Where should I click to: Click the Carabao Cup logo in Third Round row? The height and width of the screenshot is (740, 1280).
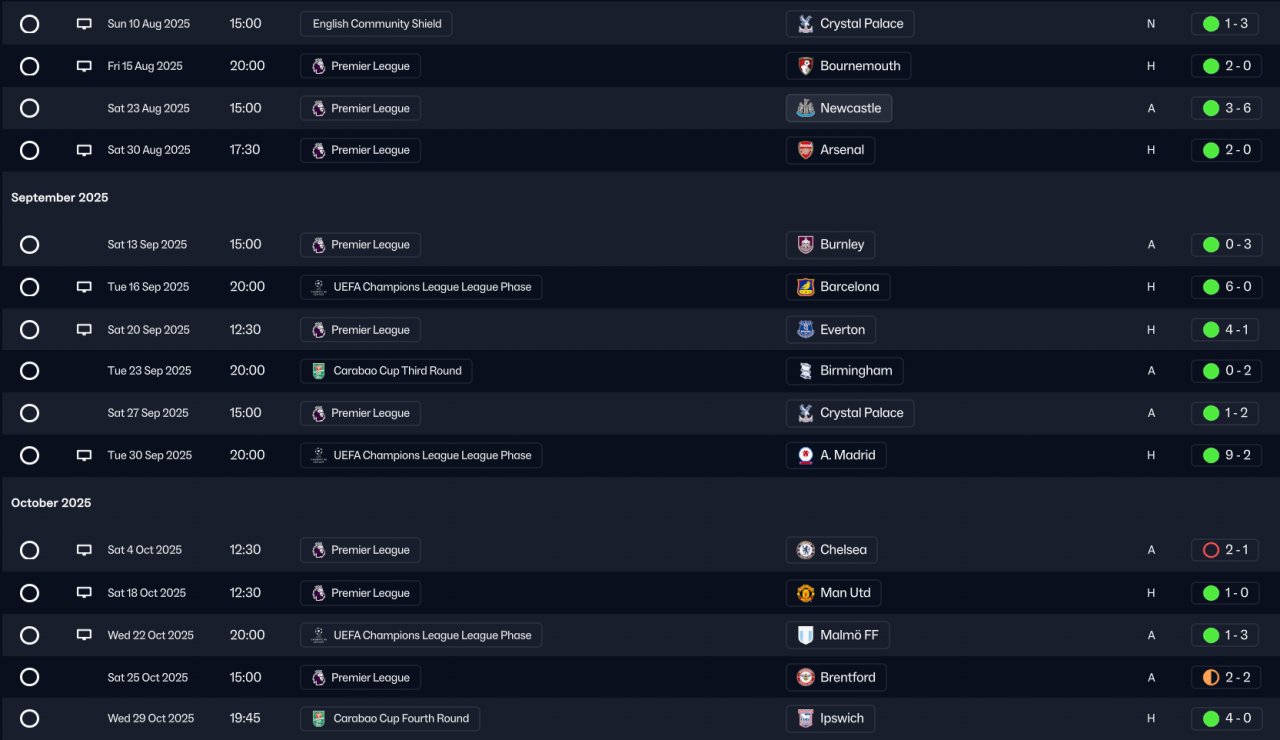point(318,371)
